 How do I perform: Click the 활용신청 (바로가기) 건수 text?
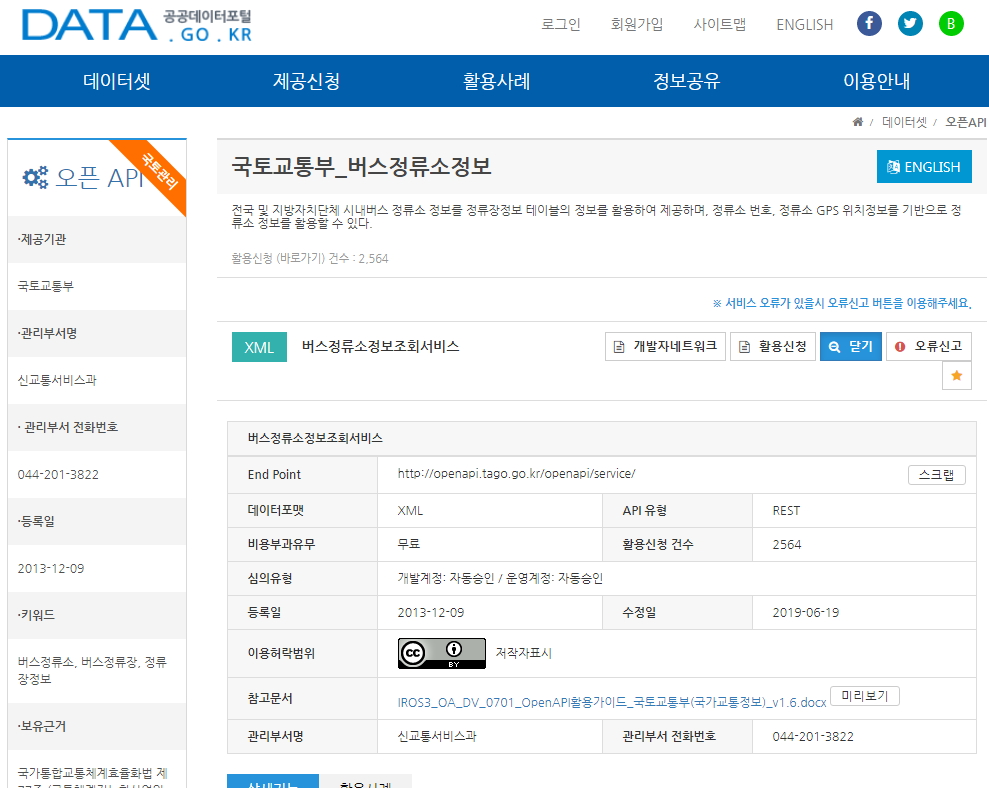[310, 258]
